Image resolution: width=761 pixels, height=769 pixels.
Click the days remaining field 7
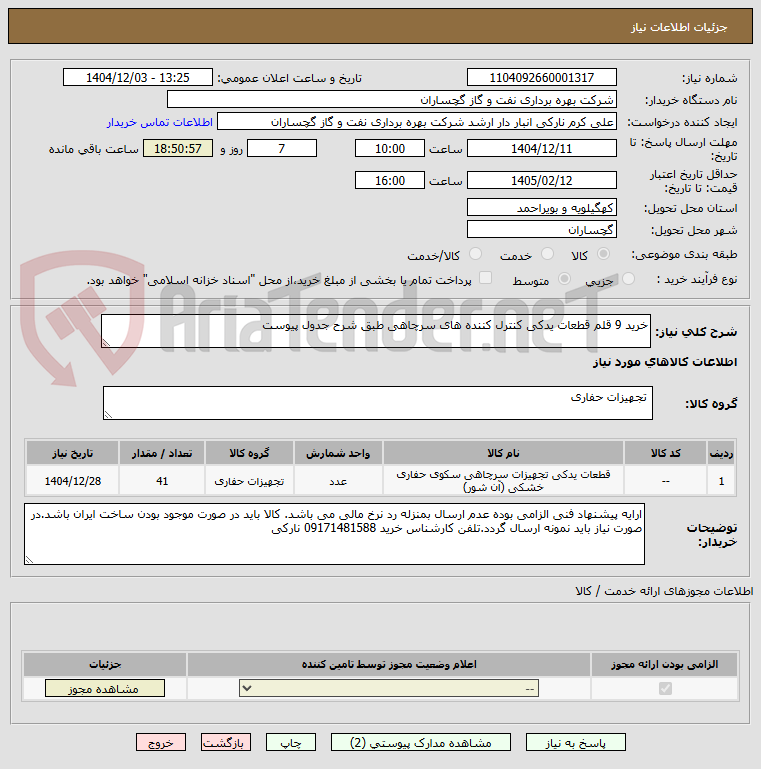(282, 148)
